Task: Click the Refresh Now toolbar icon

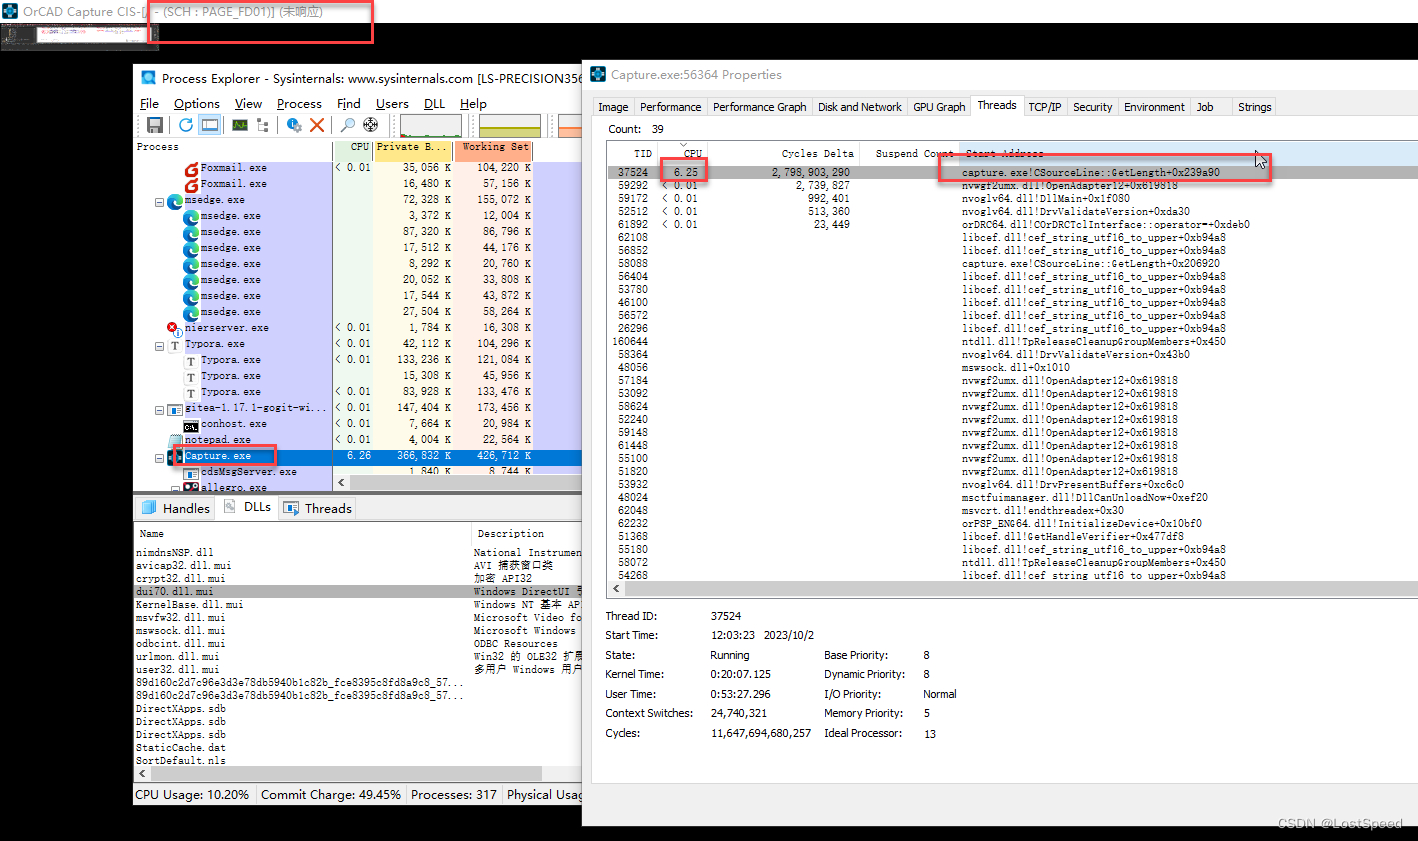Action: [186, 125]
